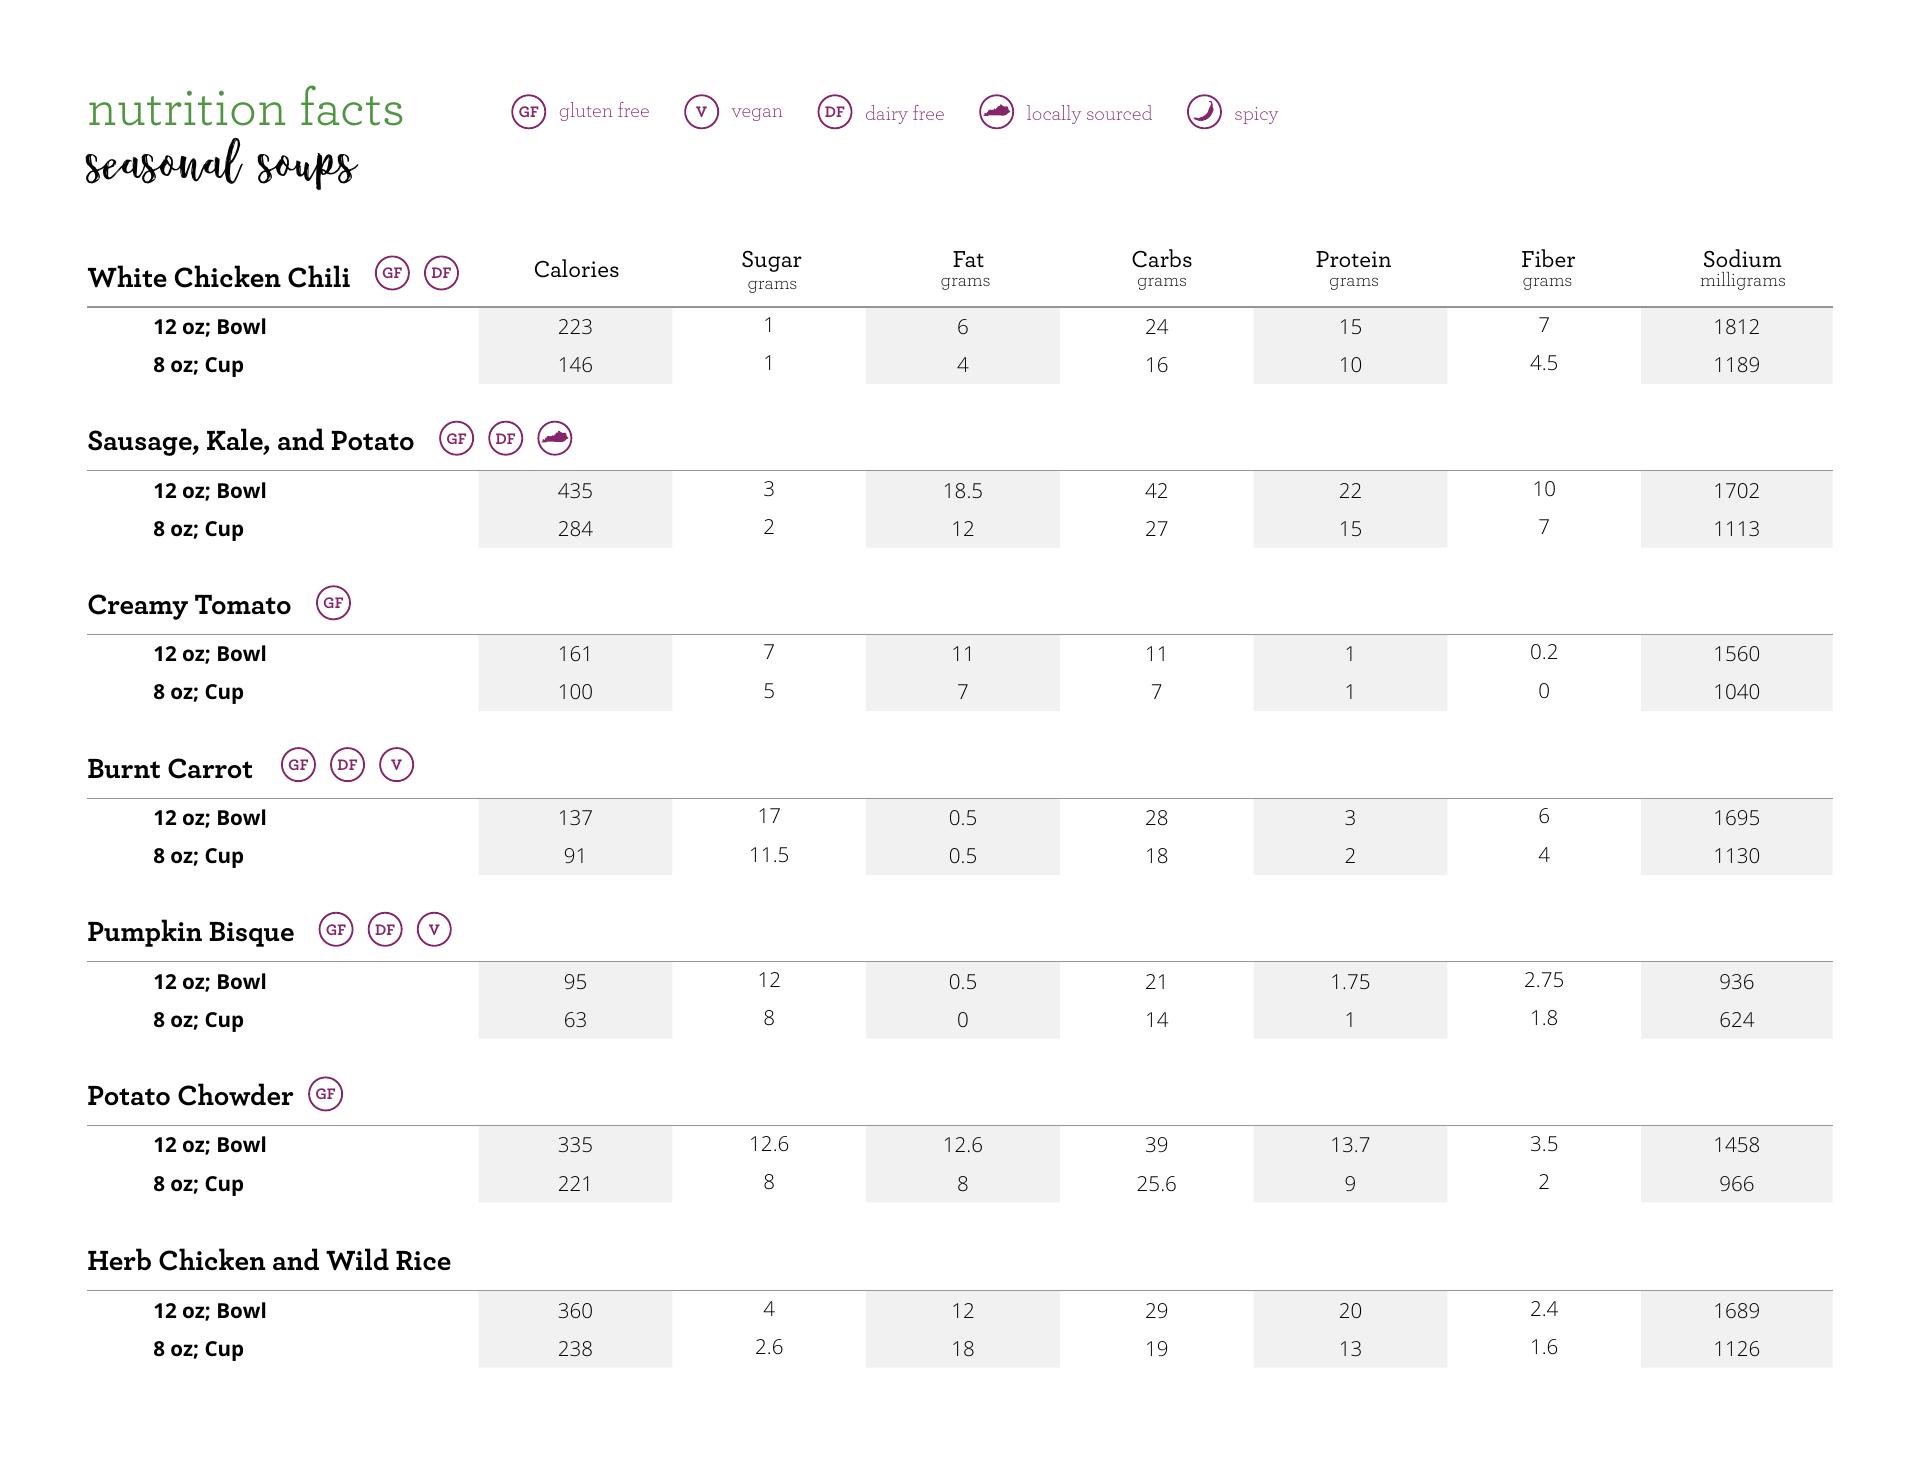
Task: Click the vegan legend icon
Action: [x=701, y=112]
